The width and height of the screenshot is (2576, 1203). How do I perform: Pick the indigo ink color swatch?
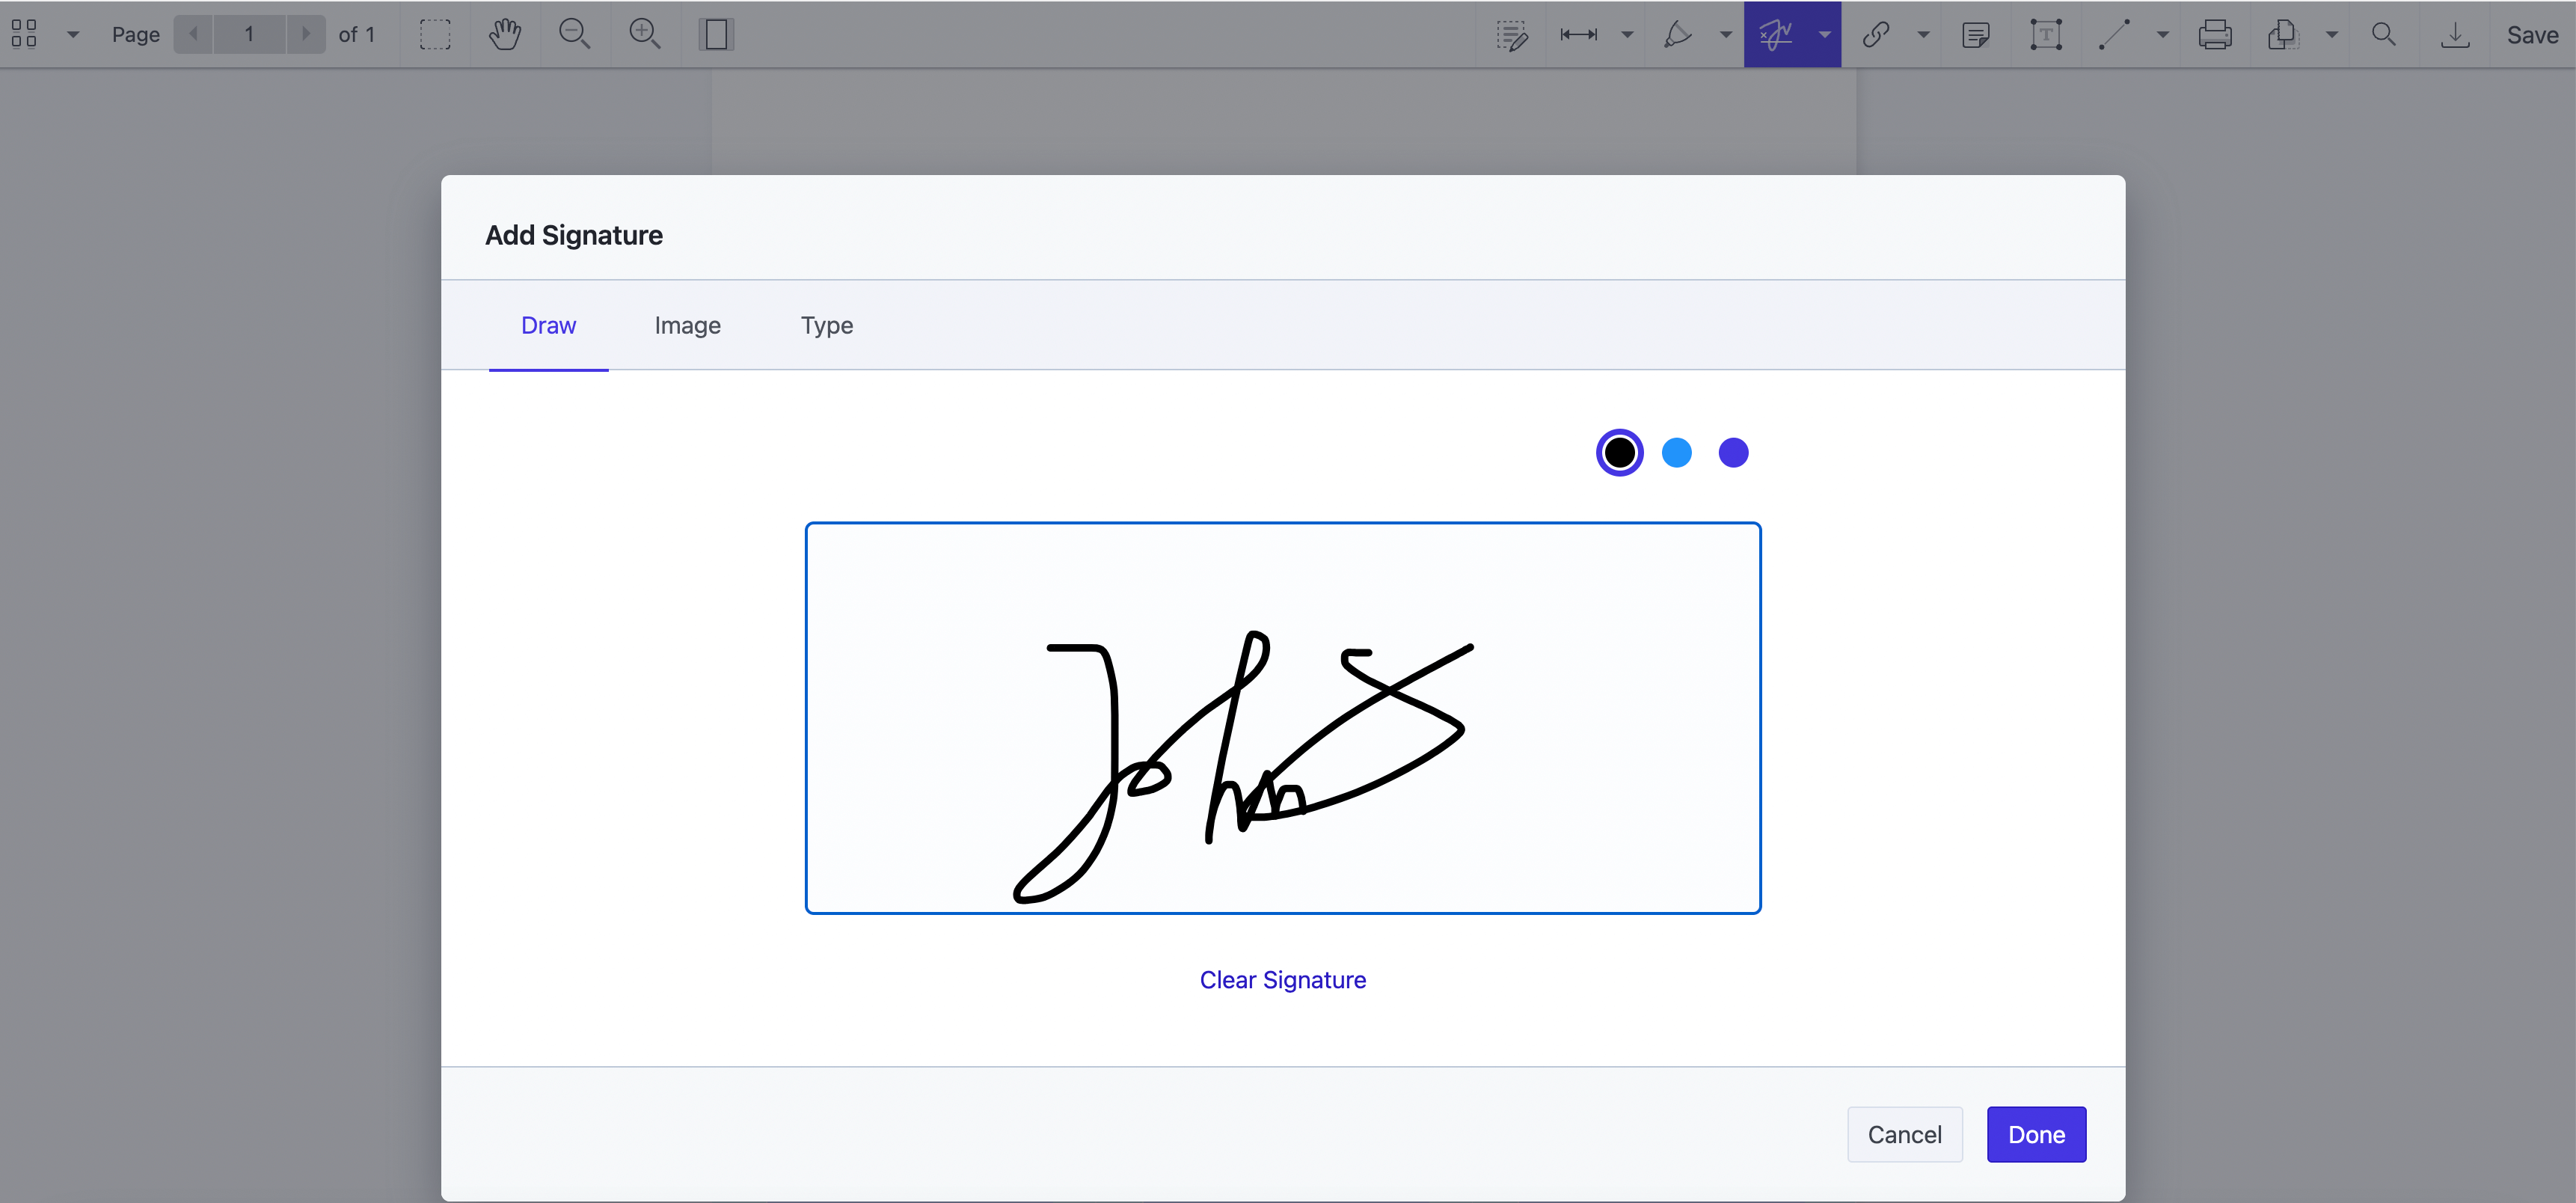tap(1734, 453)
